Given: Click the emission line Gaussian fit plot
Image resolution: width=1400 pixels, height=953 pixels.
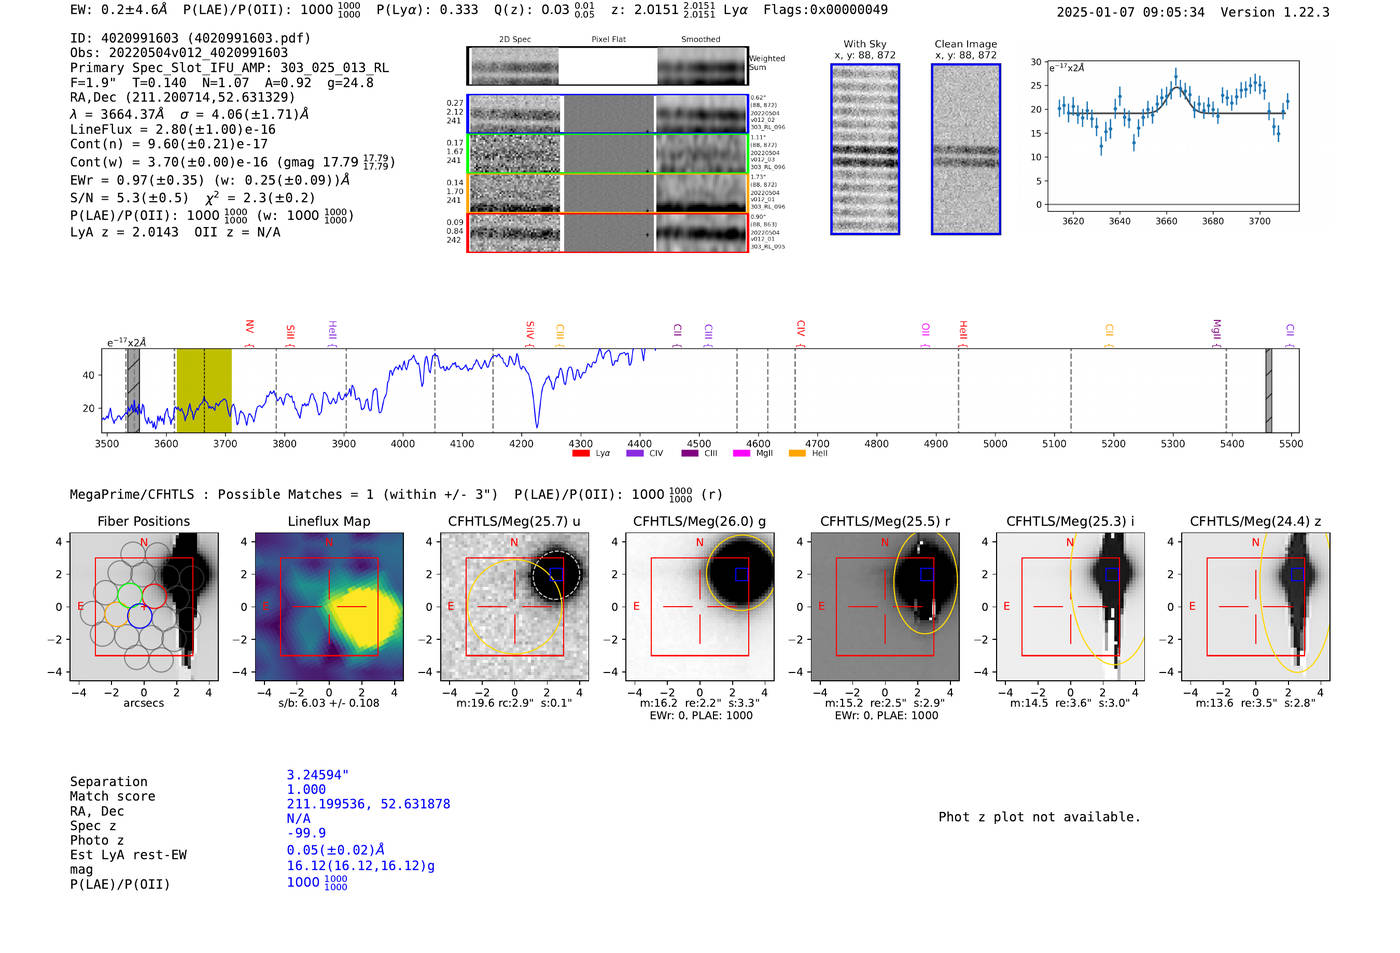Looking at the screenshot, I should [x=1172, y=136].
